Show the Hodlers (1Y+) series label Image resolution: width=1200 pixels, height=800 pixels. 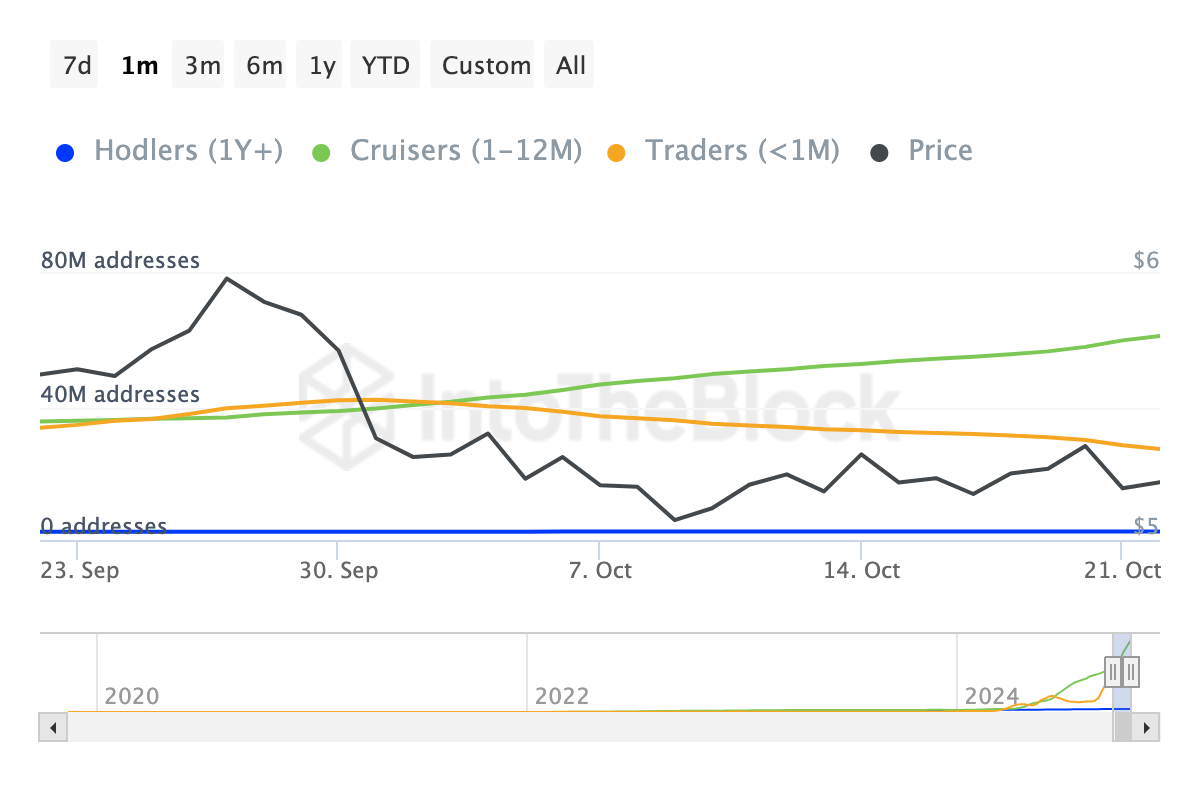(x=188, y=151)
